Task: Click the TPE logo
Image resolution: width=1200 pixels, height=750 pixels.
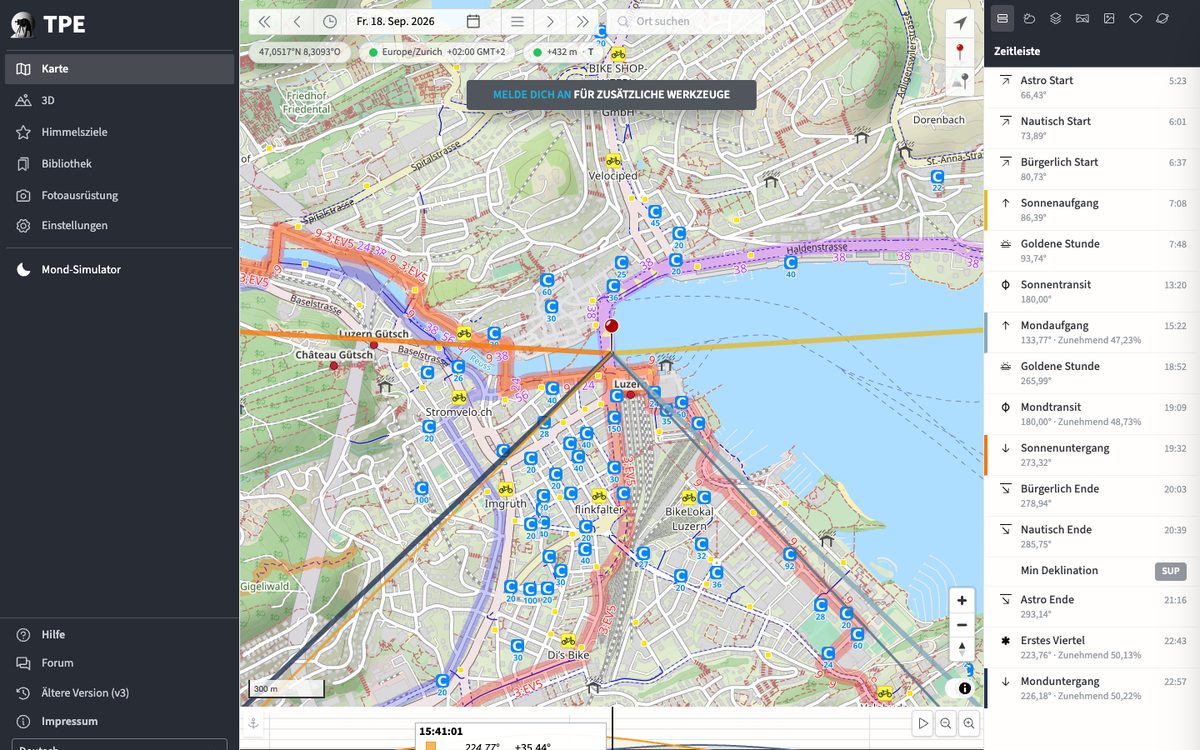Action: 49,25
